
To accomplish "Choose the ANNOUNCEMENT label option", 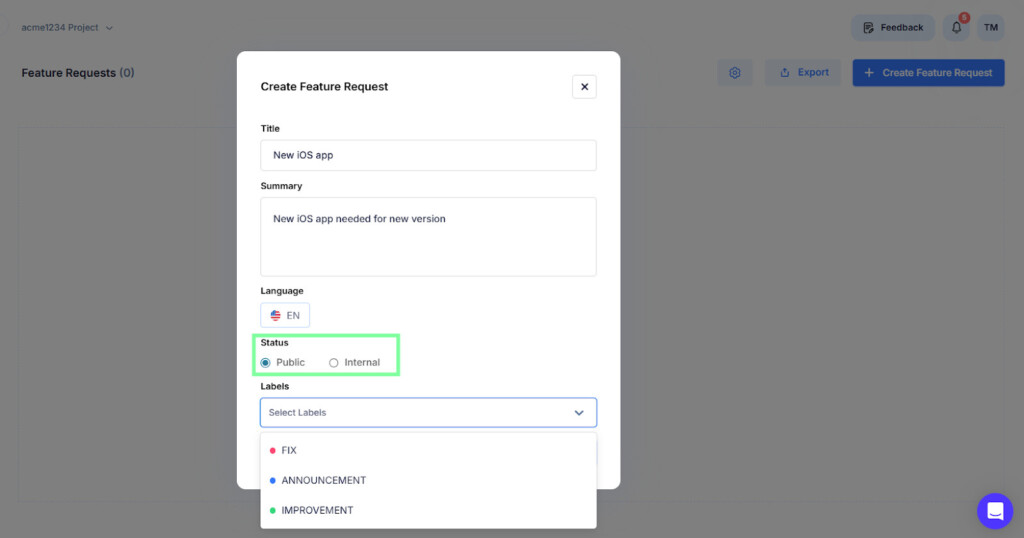I will pyautogui.click(x=324, y=481).
